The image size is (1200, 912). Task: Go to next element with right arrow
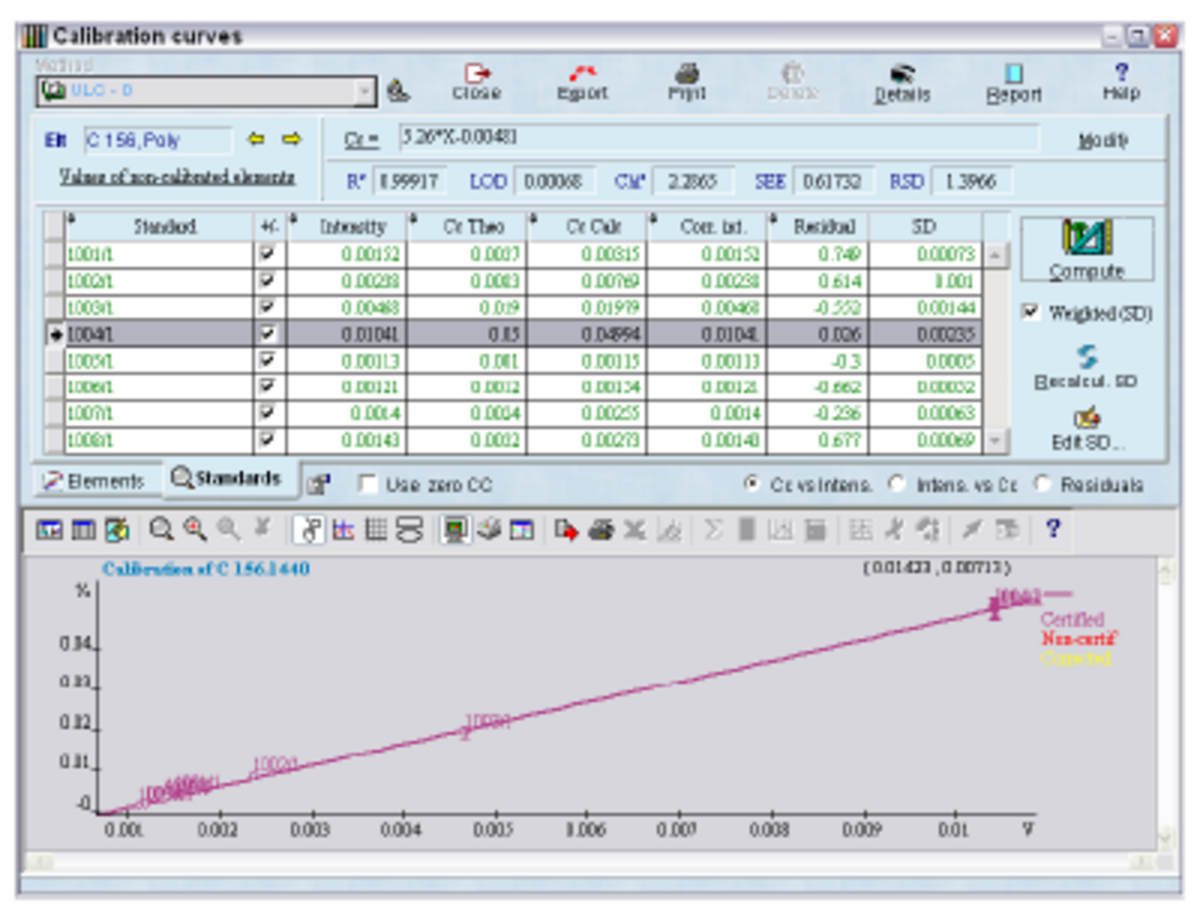click(x=291, y=140)
